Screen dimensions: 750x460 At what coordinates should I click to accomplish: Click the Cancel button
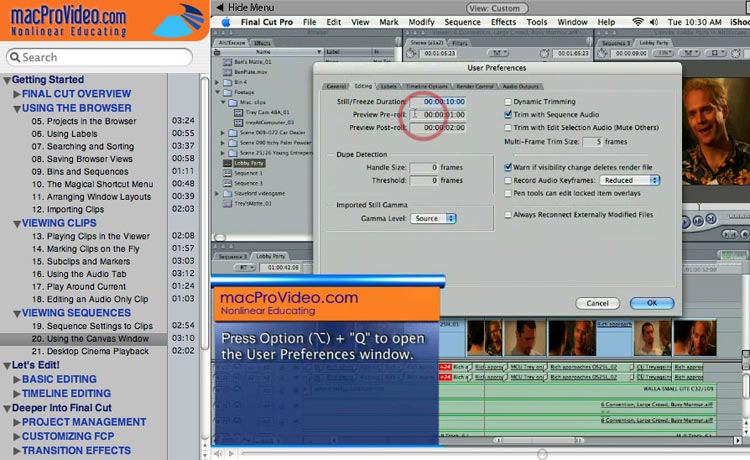point(597,303)
